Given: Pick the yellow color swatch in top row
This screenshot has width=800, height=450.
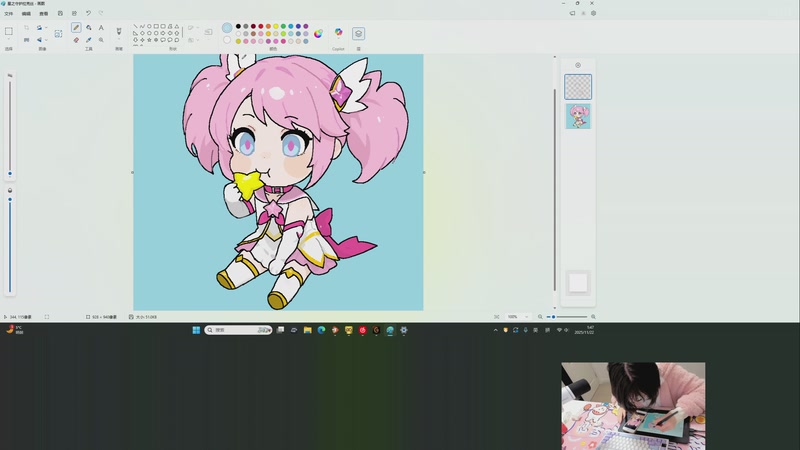Looking at the screenshot, I should point(276,26).
